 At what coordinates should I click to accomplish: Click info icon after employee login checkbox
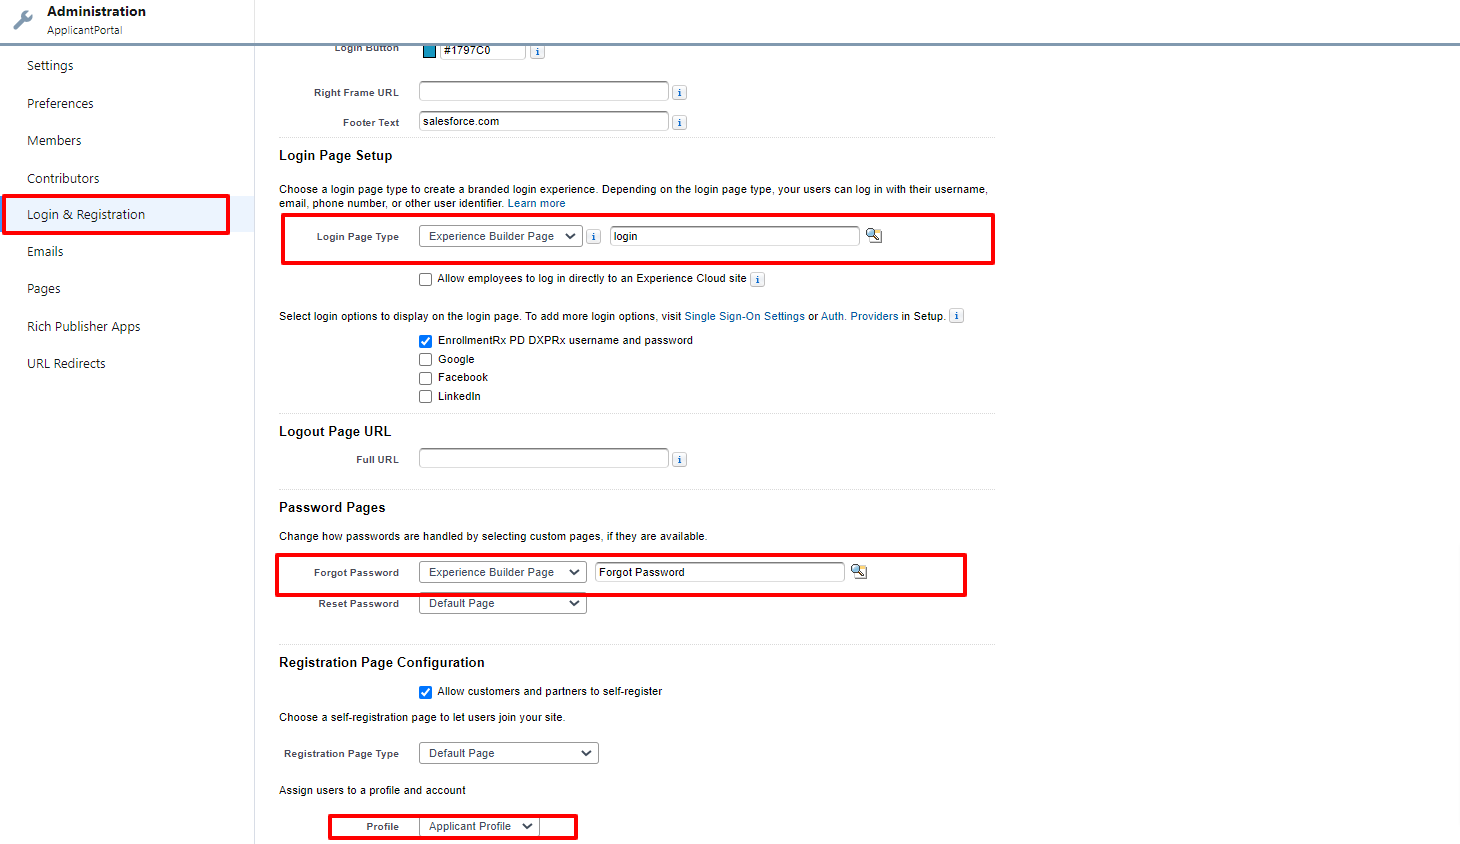click(x=757, y=280)
